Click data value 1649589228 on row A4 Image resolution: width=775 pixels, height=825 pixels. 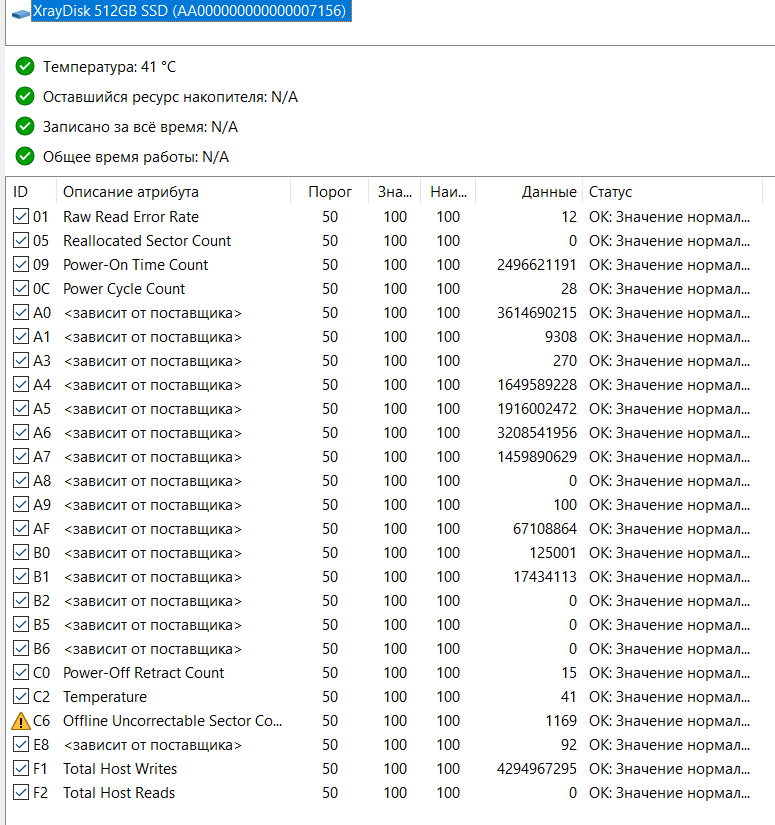click(x=537, y=385)
